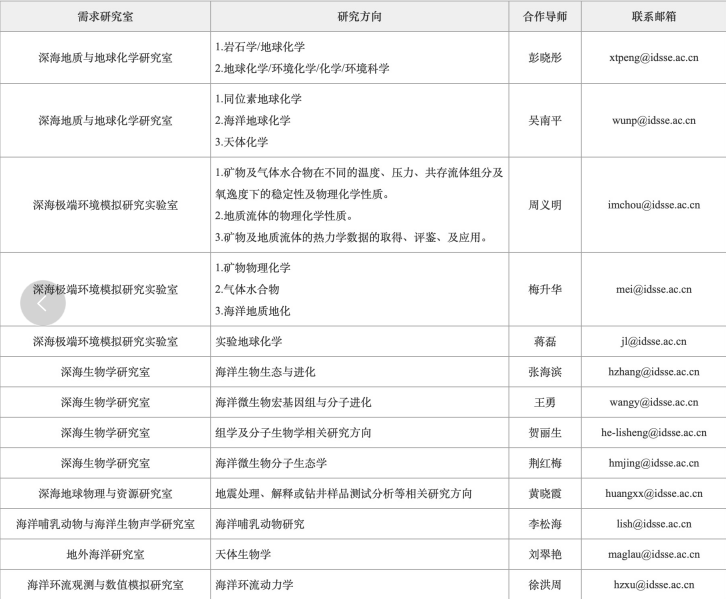Click the 海洋环流观测与数值模拟研究室 cell
The height and width of the screenshot is (599, 726).
coord(106,585)
